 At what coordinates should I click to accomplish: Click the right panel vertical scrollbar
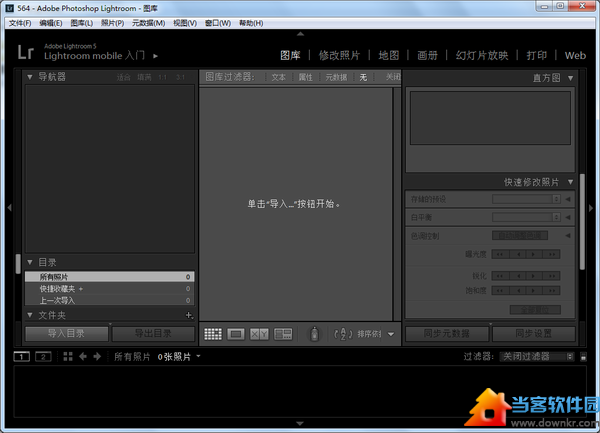click(582, 222)
